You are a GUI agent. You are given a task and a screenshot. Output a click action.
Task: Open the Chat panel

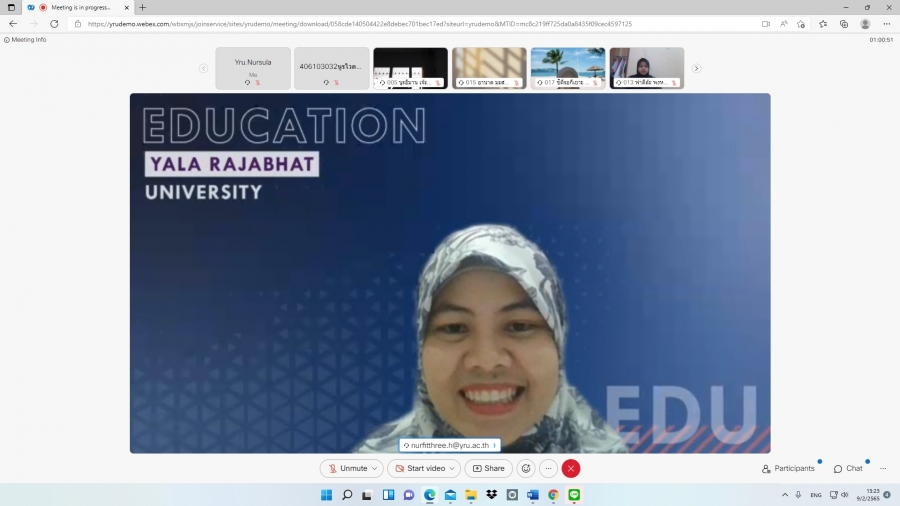pos(848,468)
